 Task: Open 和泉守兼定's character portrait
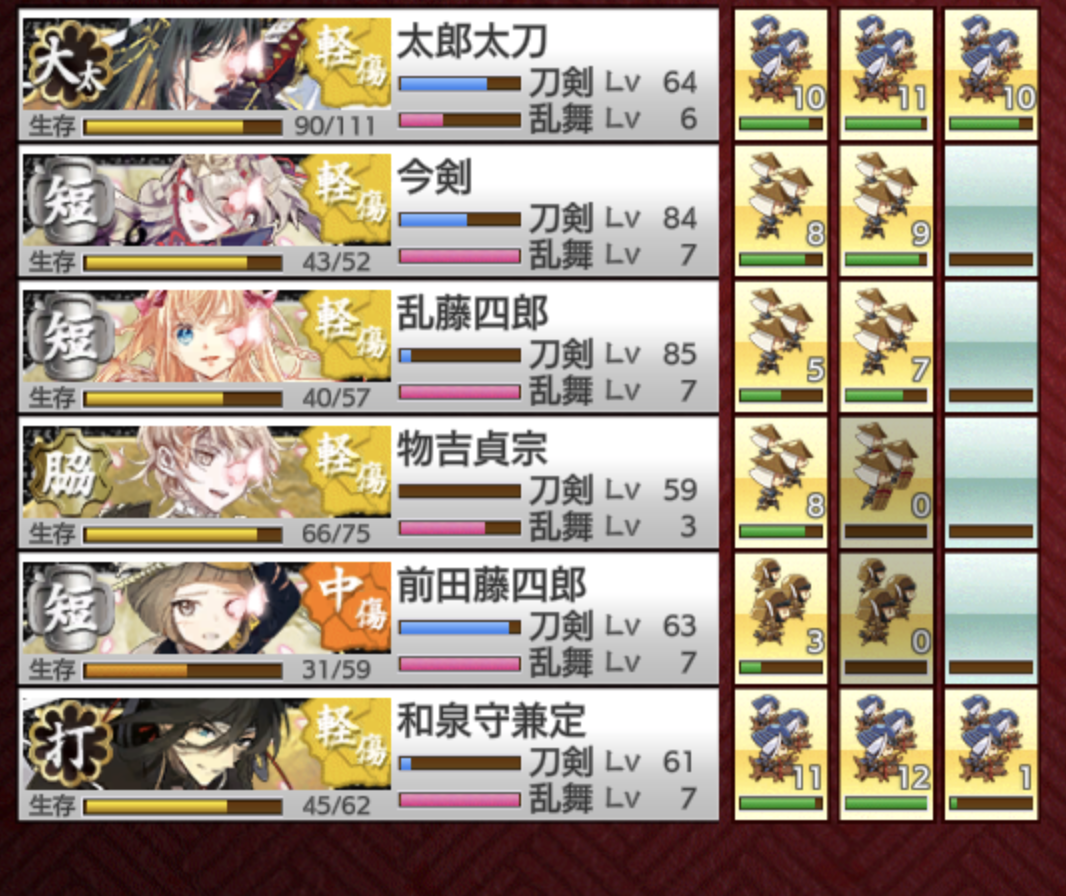[x=207, y=744]
